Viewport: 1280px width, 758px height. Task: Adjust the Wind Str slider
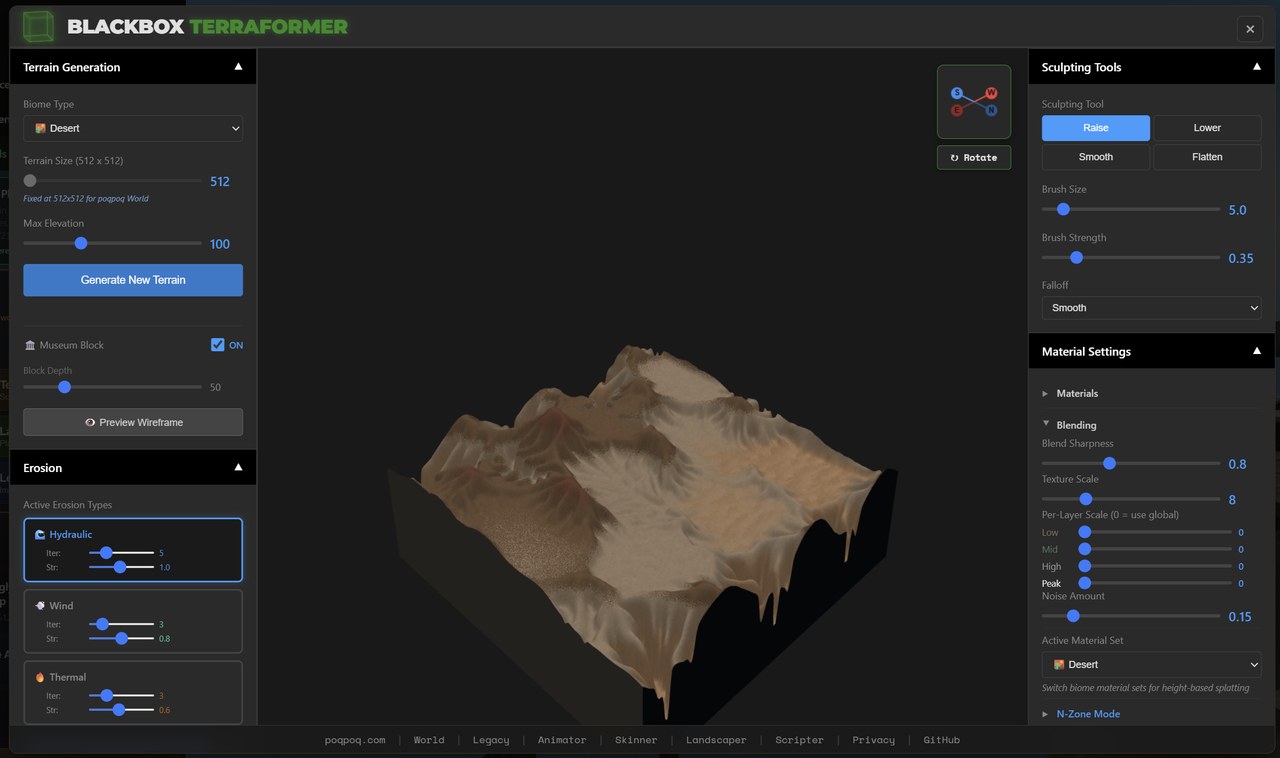coord(121,638)
